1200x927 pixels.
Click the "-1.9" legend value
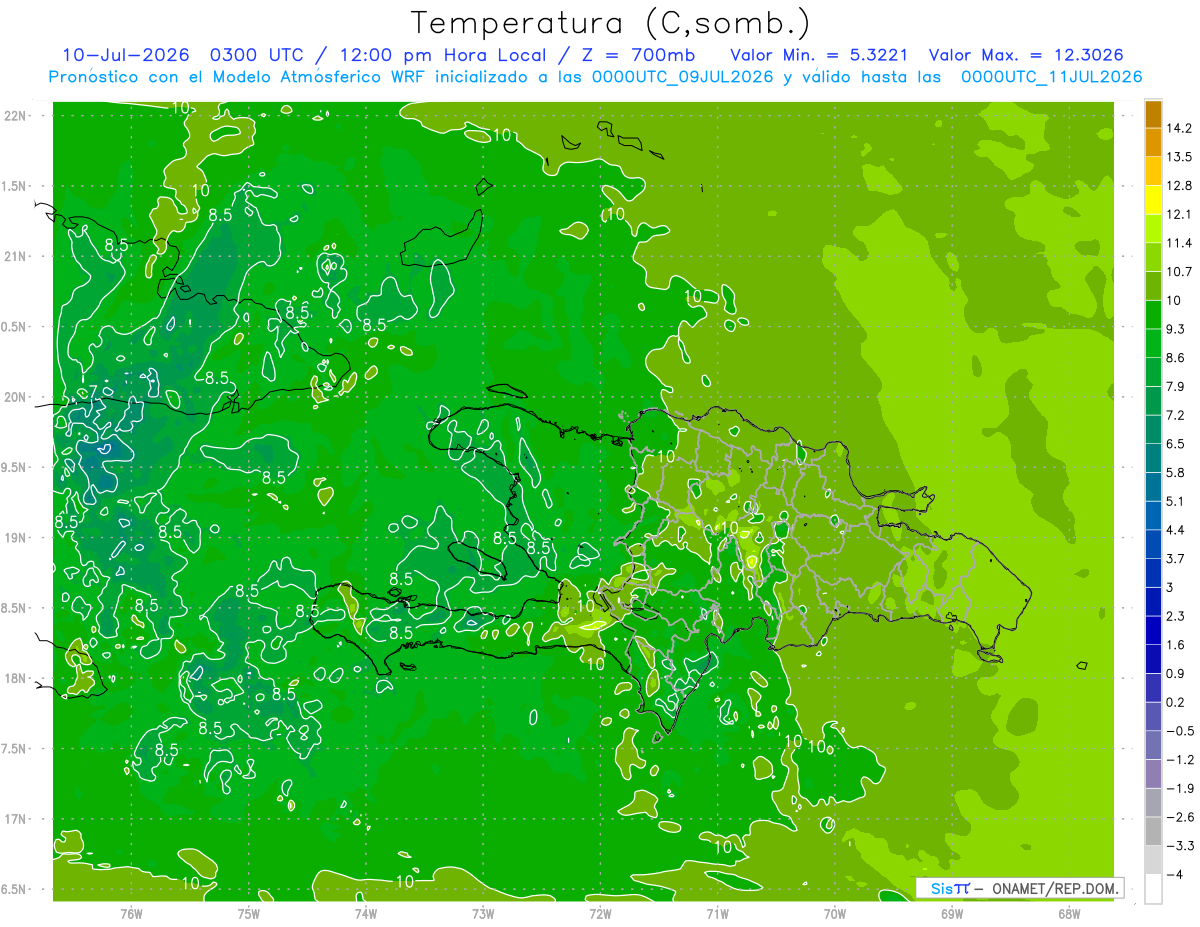coord(1179,788)
